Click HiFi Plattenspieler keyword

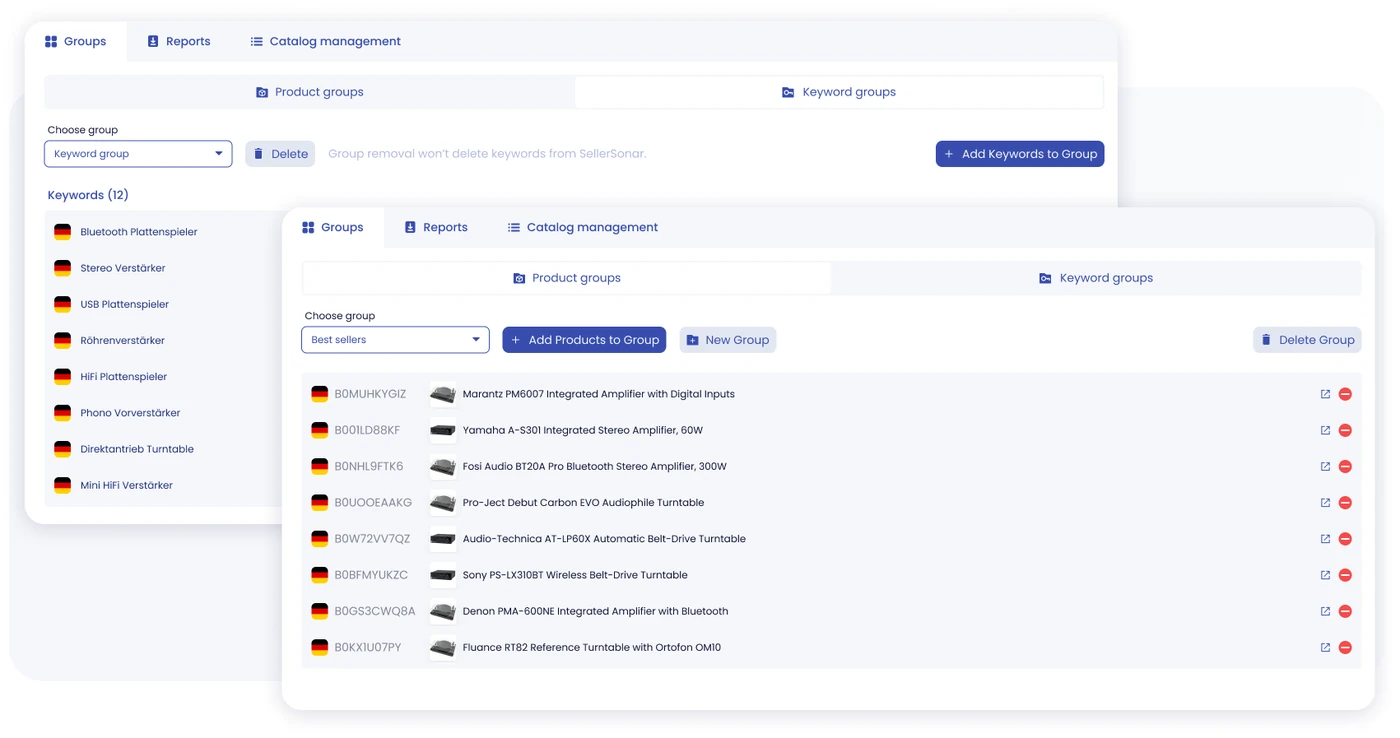point(124,376)
